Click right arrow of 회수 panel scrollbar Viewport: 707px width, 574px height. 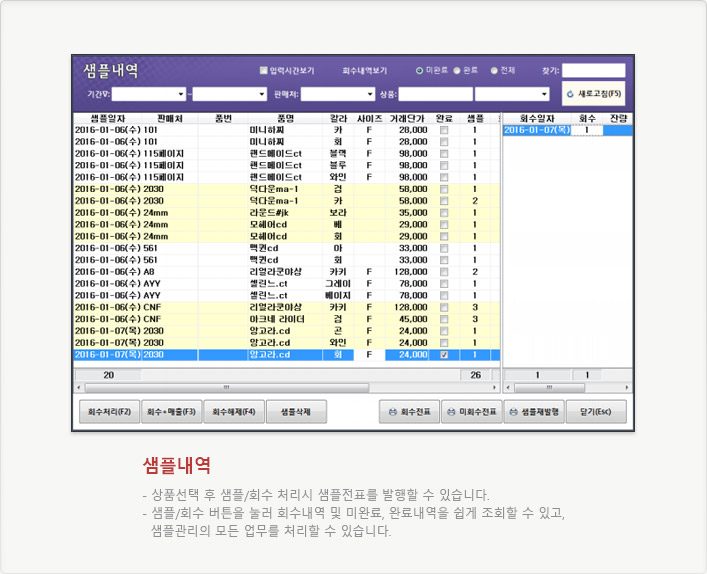tap(627, 388)
